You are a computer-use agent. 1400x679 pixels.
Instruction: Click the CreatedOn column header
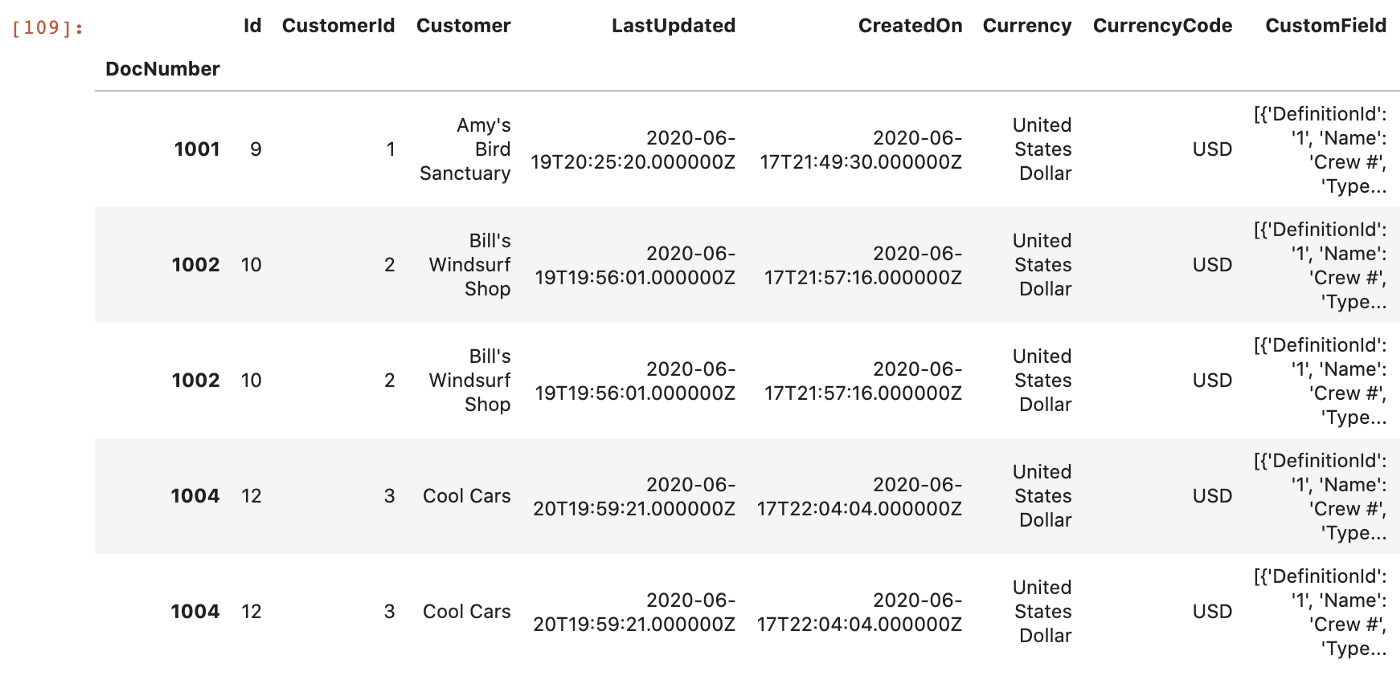pos(910,26)
